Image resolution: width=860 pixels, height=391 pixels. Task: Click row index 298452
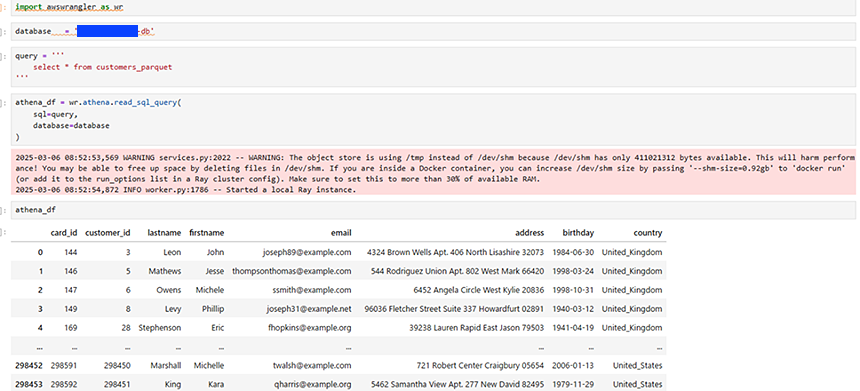point(29,365)
